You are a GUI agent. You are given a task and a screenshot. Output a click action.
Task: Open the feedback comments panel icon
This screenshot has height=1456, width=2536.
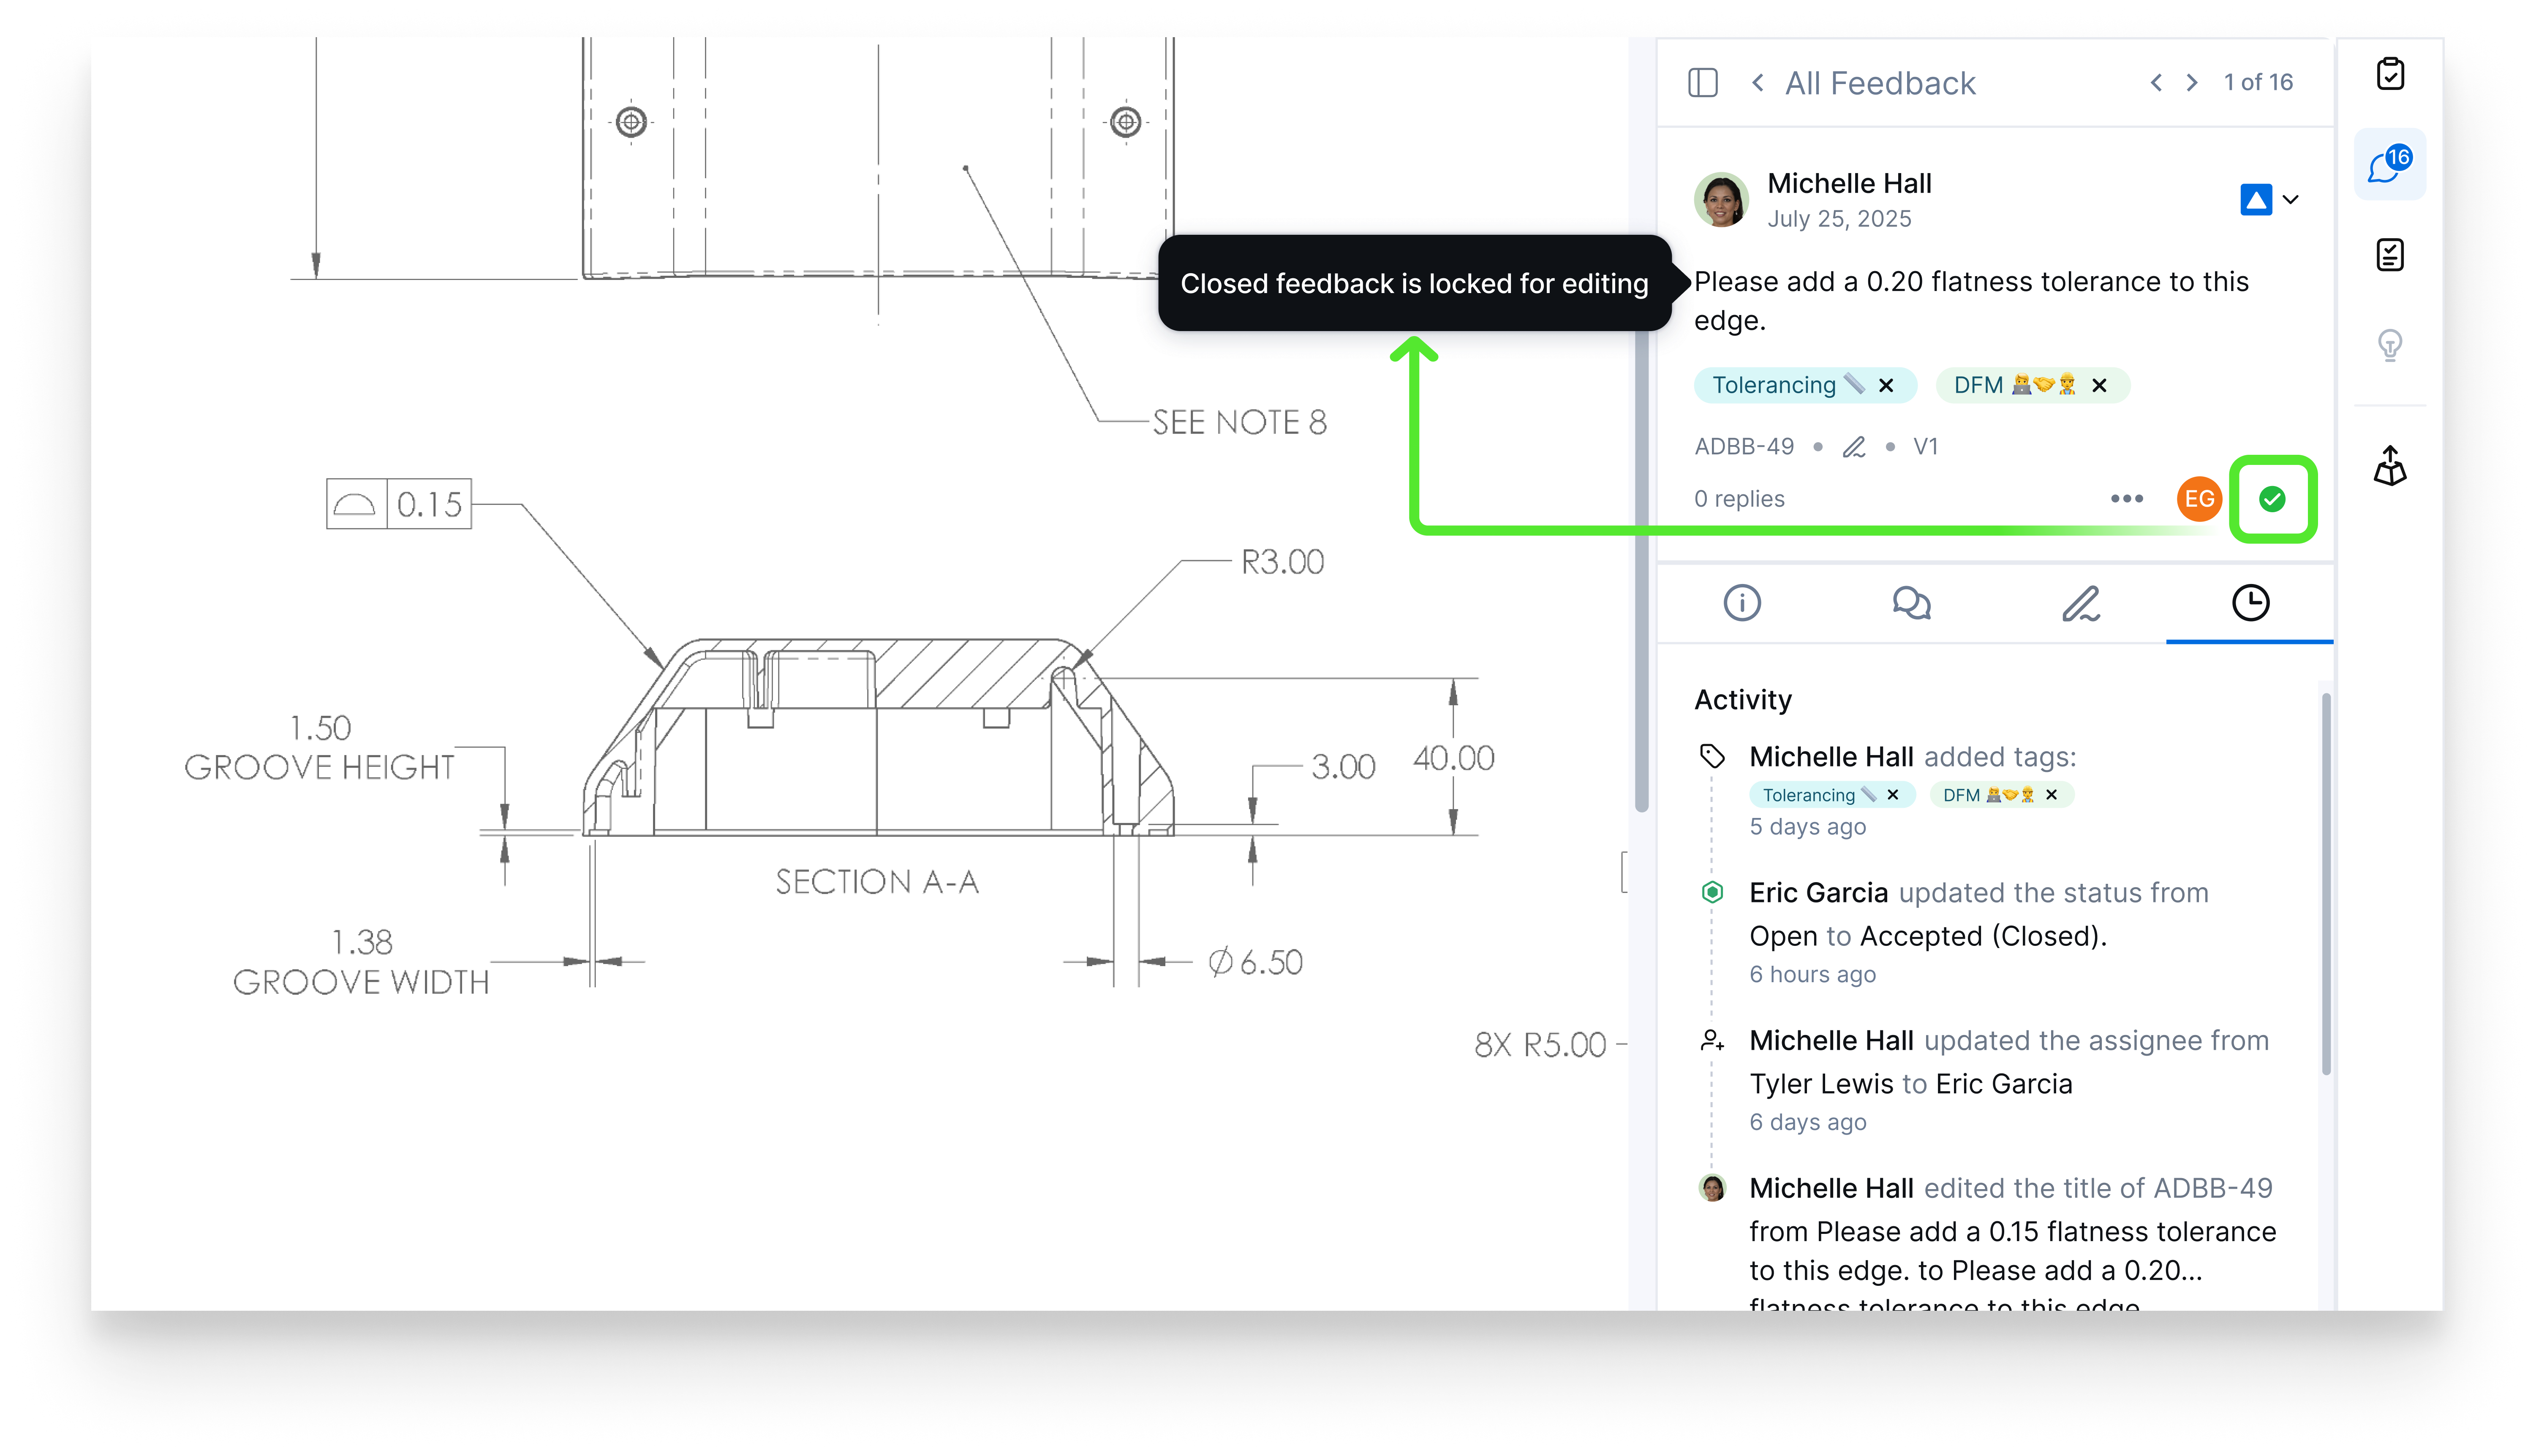pyautogui.click(x=2389, y=165)
